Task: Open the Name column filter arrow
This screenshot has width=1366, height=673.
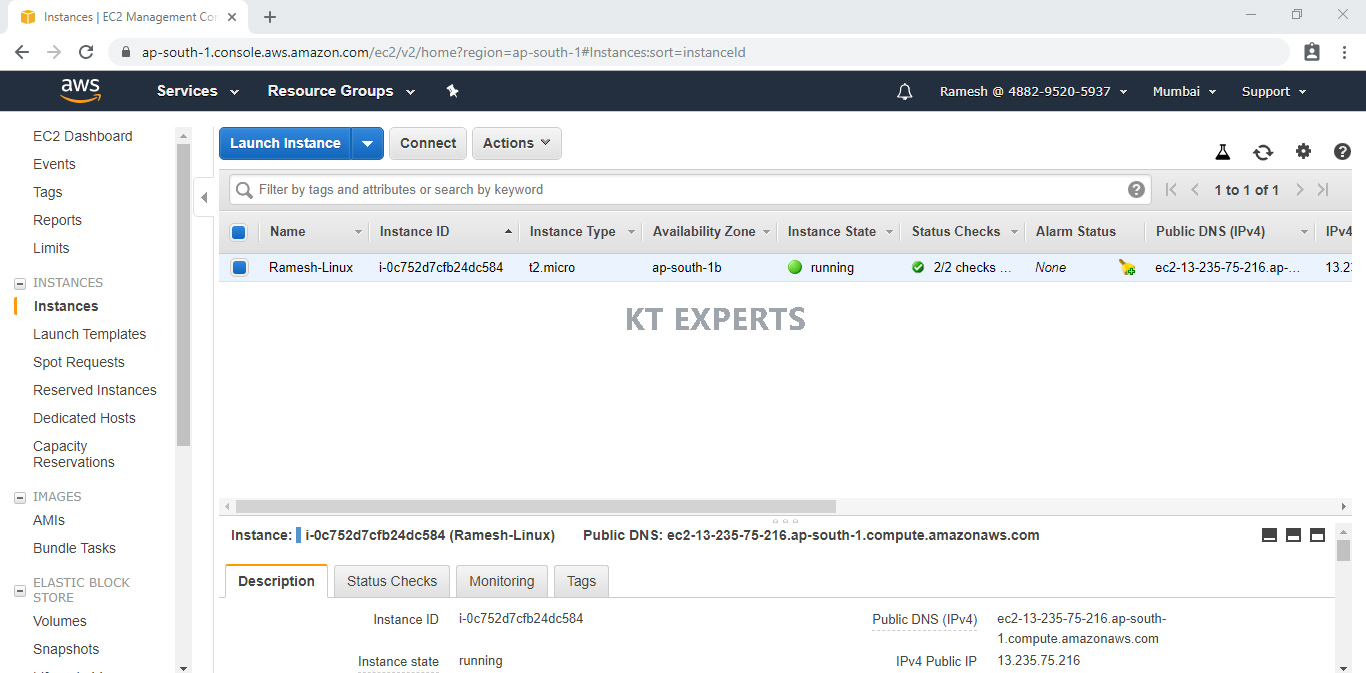Action: 358,232
